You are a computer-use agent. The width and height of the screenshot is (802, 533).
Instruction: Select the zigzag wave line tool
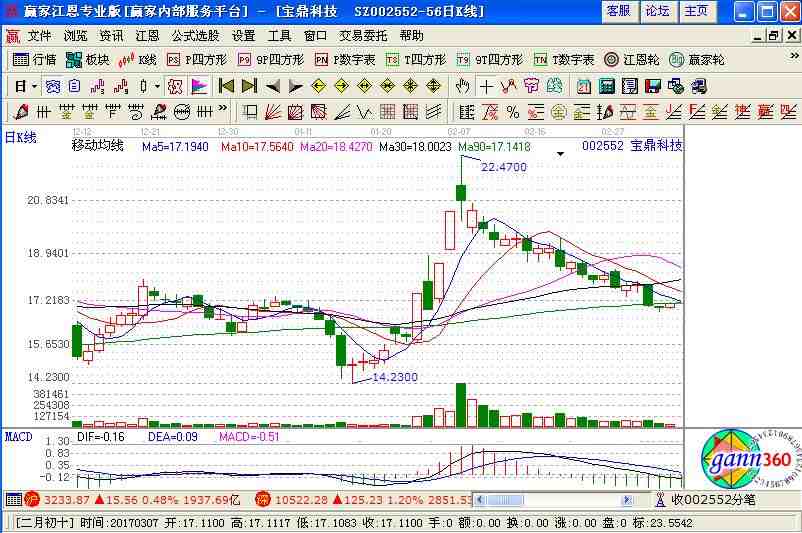(x=364, y=112)
